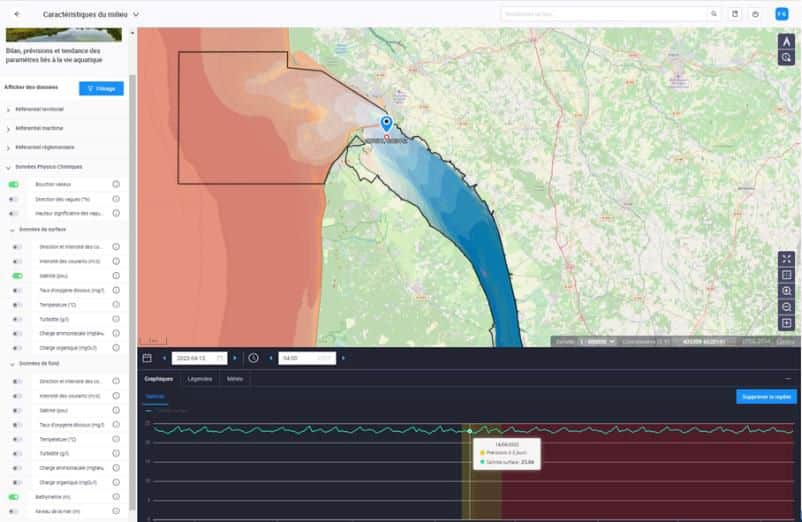The height and width of the screenshot is (522, 802).
Task: Click the blue Filtrage button
Action: pyautogui.click(x=101, y=88)
